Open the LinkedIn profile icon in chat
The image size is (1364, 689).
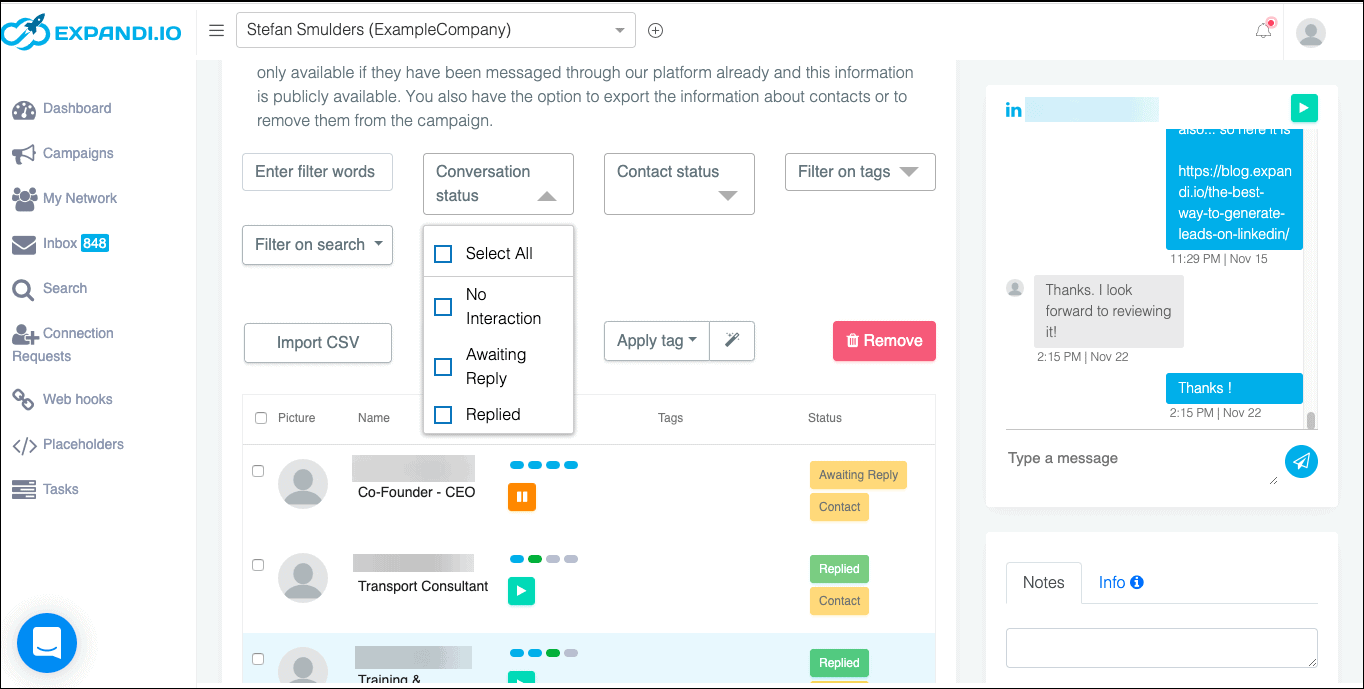coord(1014,109)
